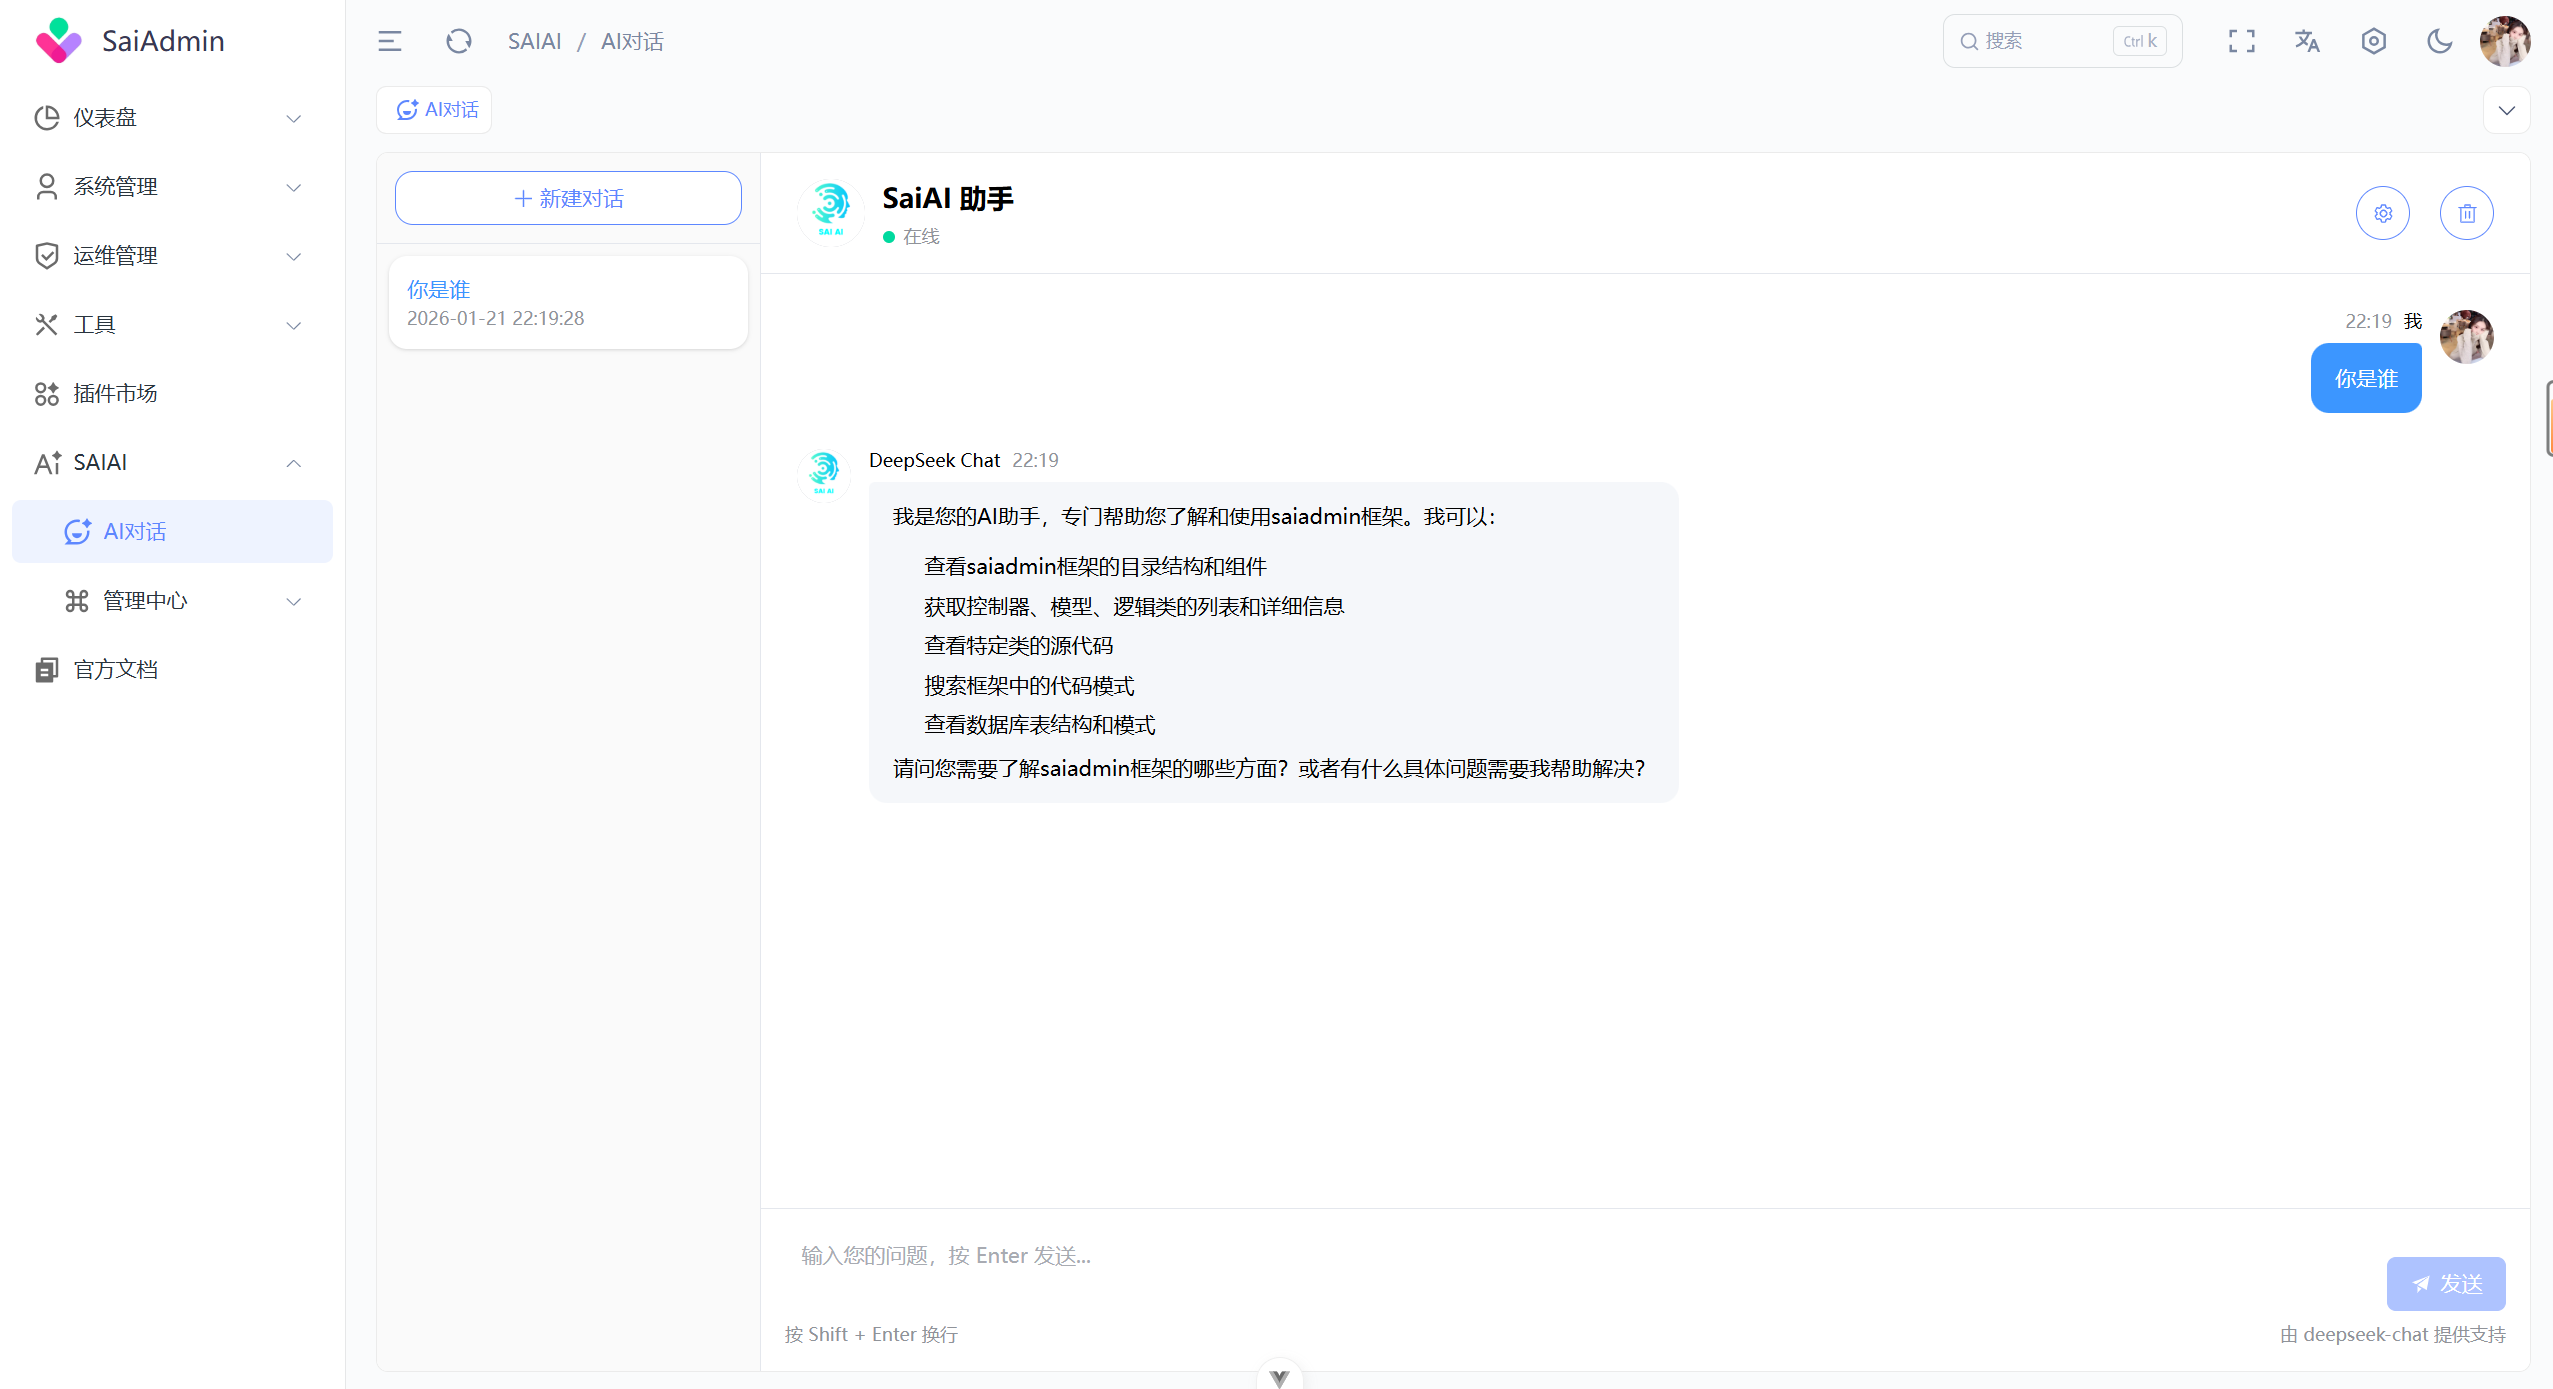Toggle fullscreen mode
Image resolution: width=2553 pixels, height=1389 pixels.
pyautogui.click(x=2241, y=41)
